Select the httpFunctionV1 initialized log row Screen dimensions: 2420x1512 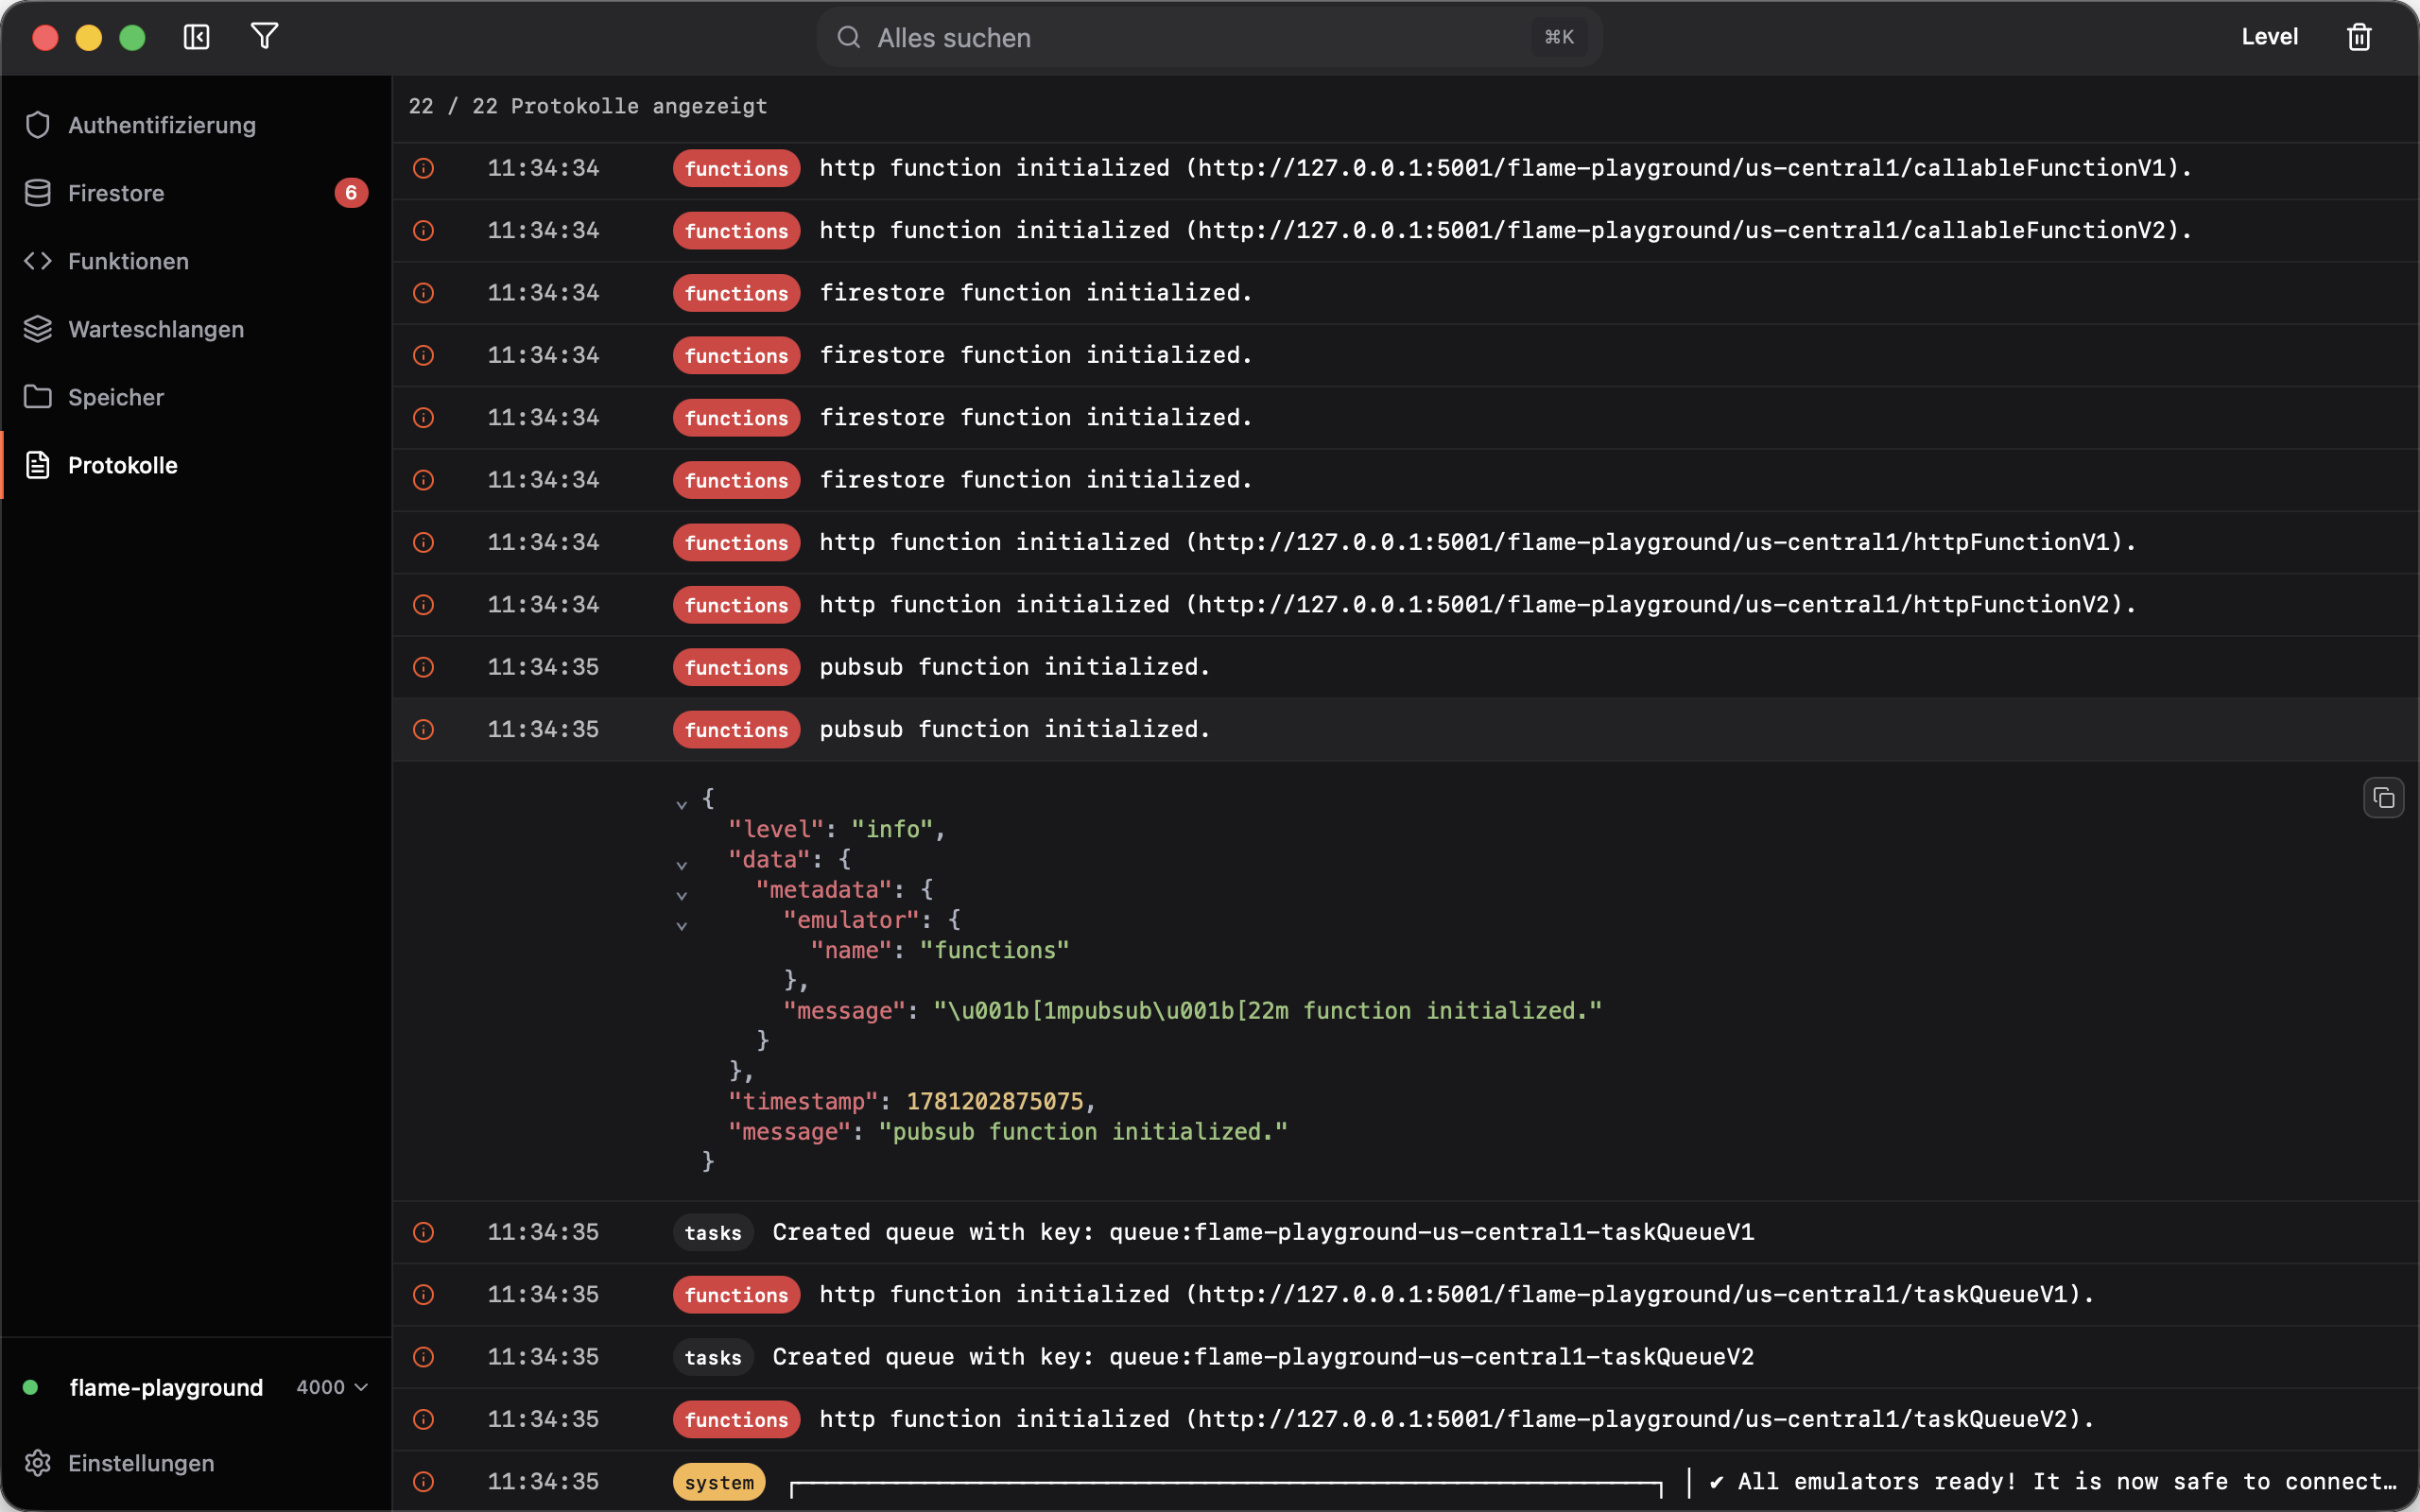click(x=1406, y=542)
